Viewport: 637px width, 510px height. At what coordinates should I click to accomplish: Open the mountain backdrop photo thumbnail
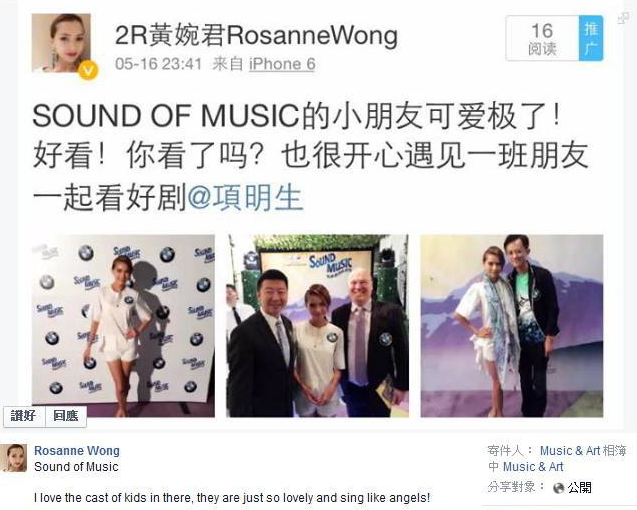point(512,326)
